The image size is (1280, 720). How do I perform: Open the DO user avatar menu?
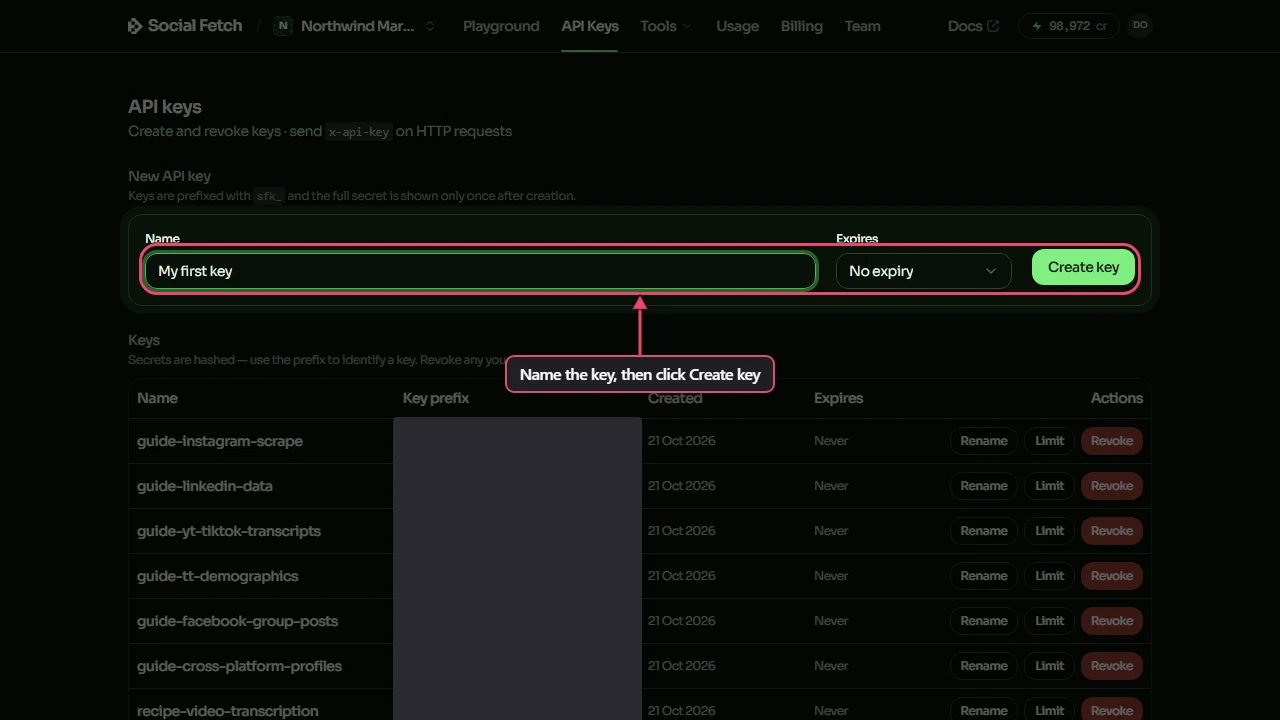point(1140,26)
